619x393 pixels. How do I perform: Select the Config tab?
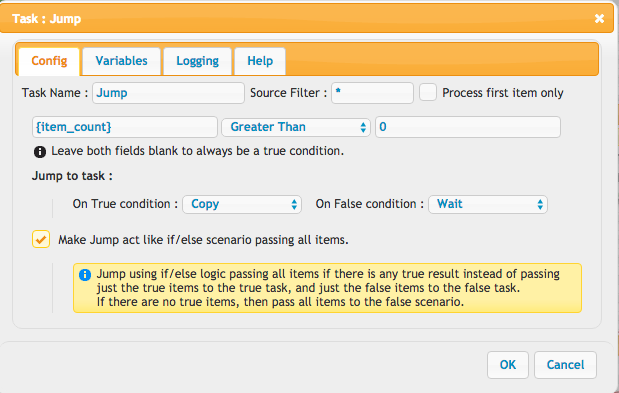[x=49, y=61]
